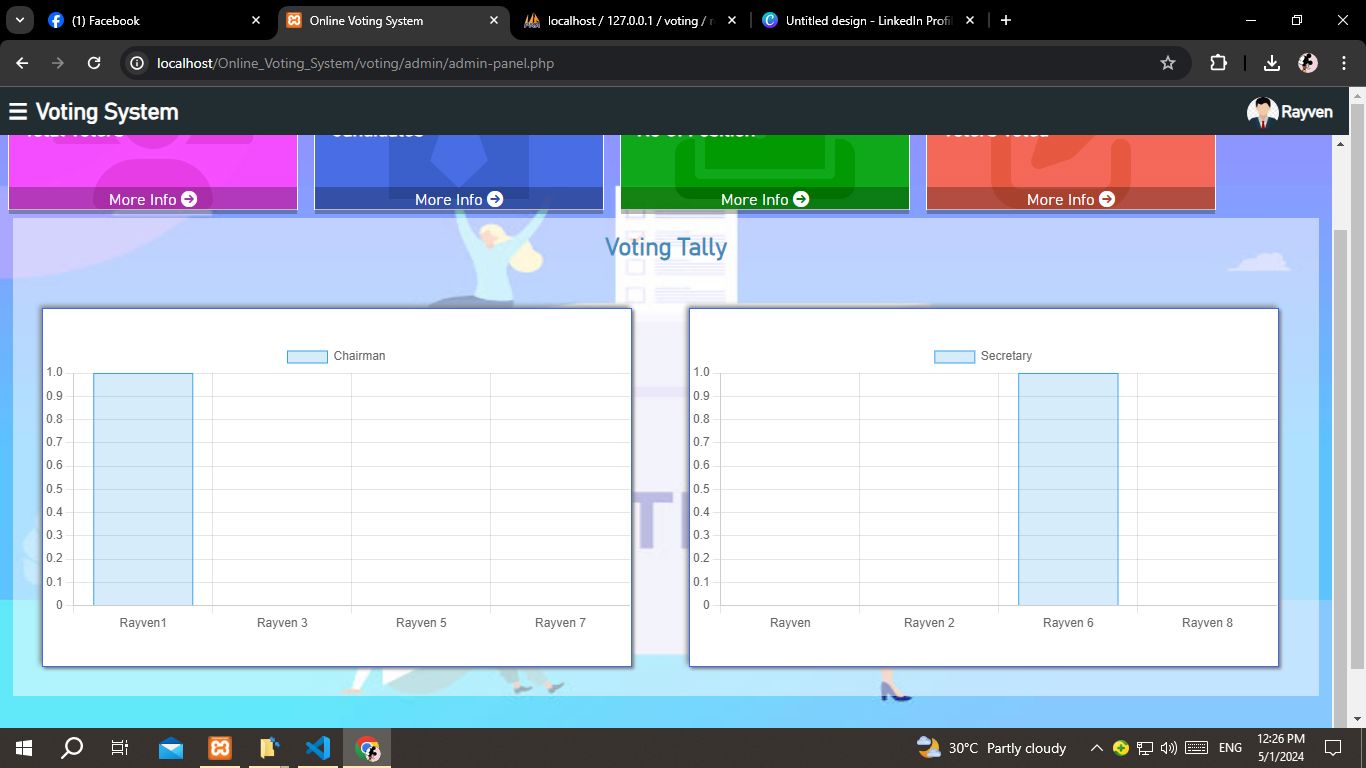Screen dimensions: 1366x768
Task: Click the Rayven profile avatar in header
Action: [x=1262, y=111]
